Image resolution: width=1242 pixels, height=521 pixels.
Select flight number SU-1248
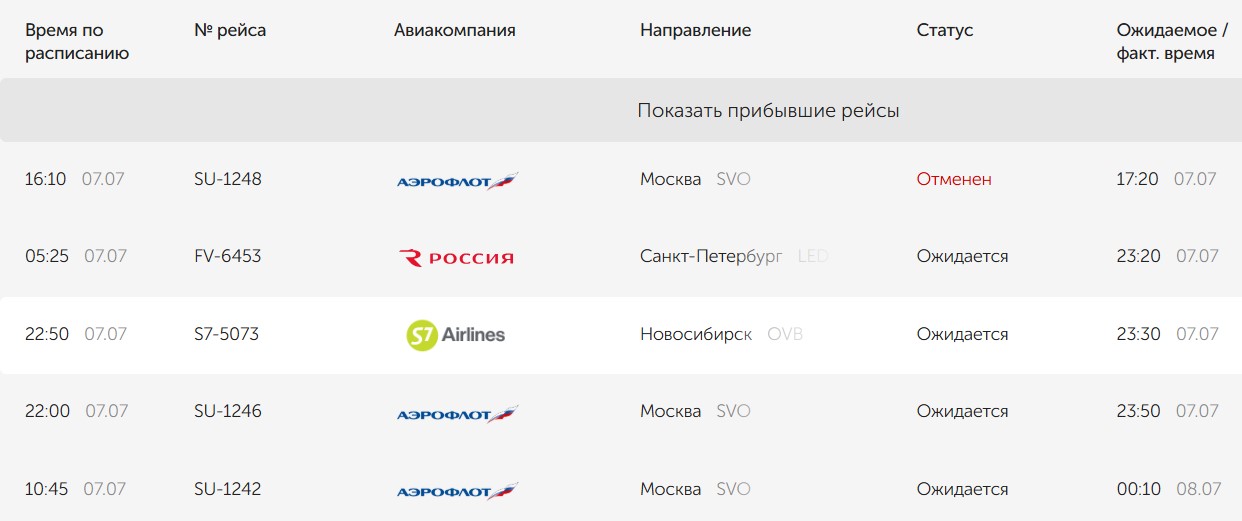pyautogui.click(x=227, y=179)
